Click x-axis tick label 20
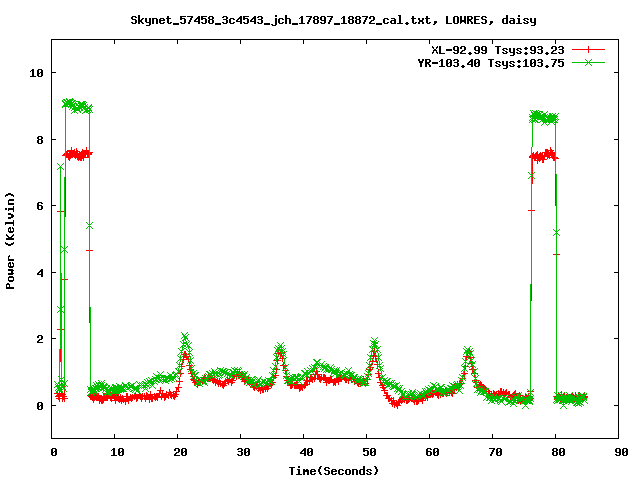Screen dimensions: 640x480 180,452
